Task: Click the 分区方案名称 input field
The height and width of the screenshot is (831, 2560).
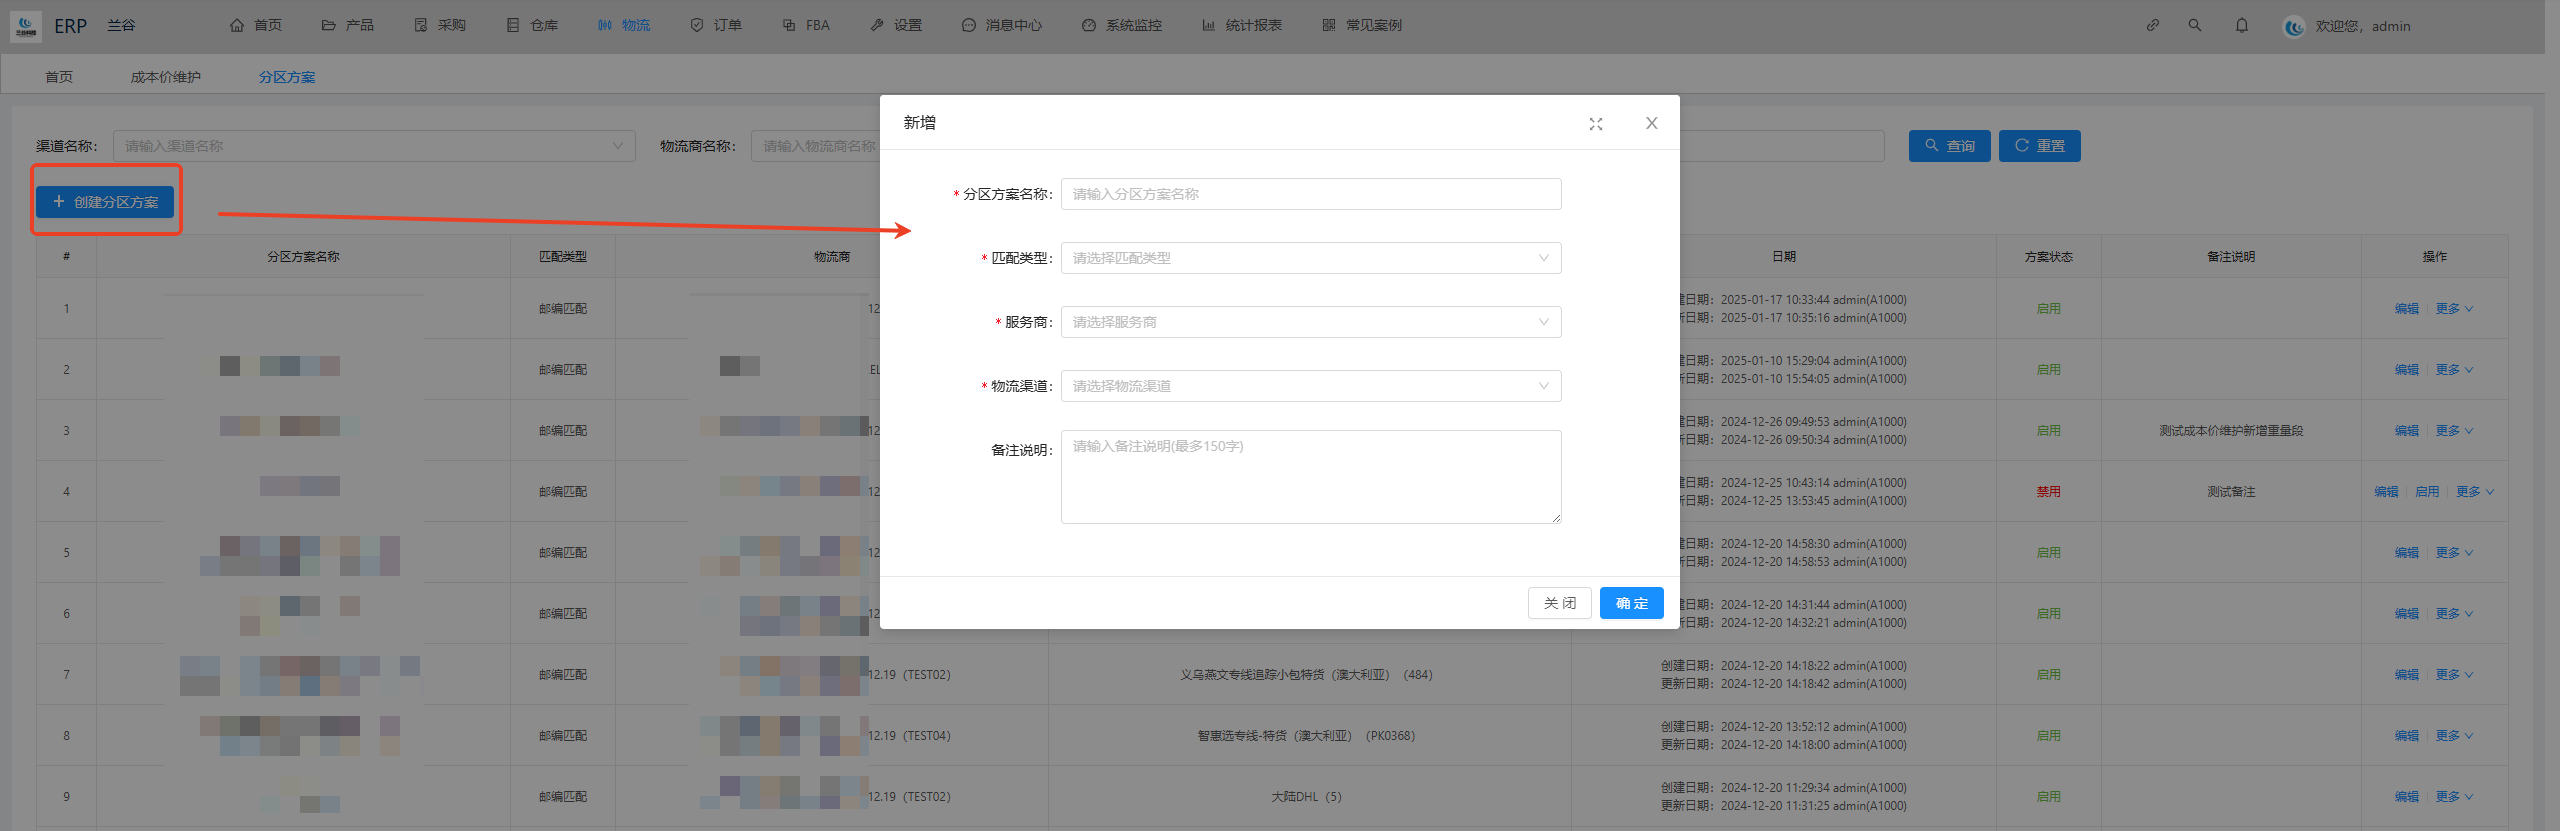Action: click(1310, 194)
